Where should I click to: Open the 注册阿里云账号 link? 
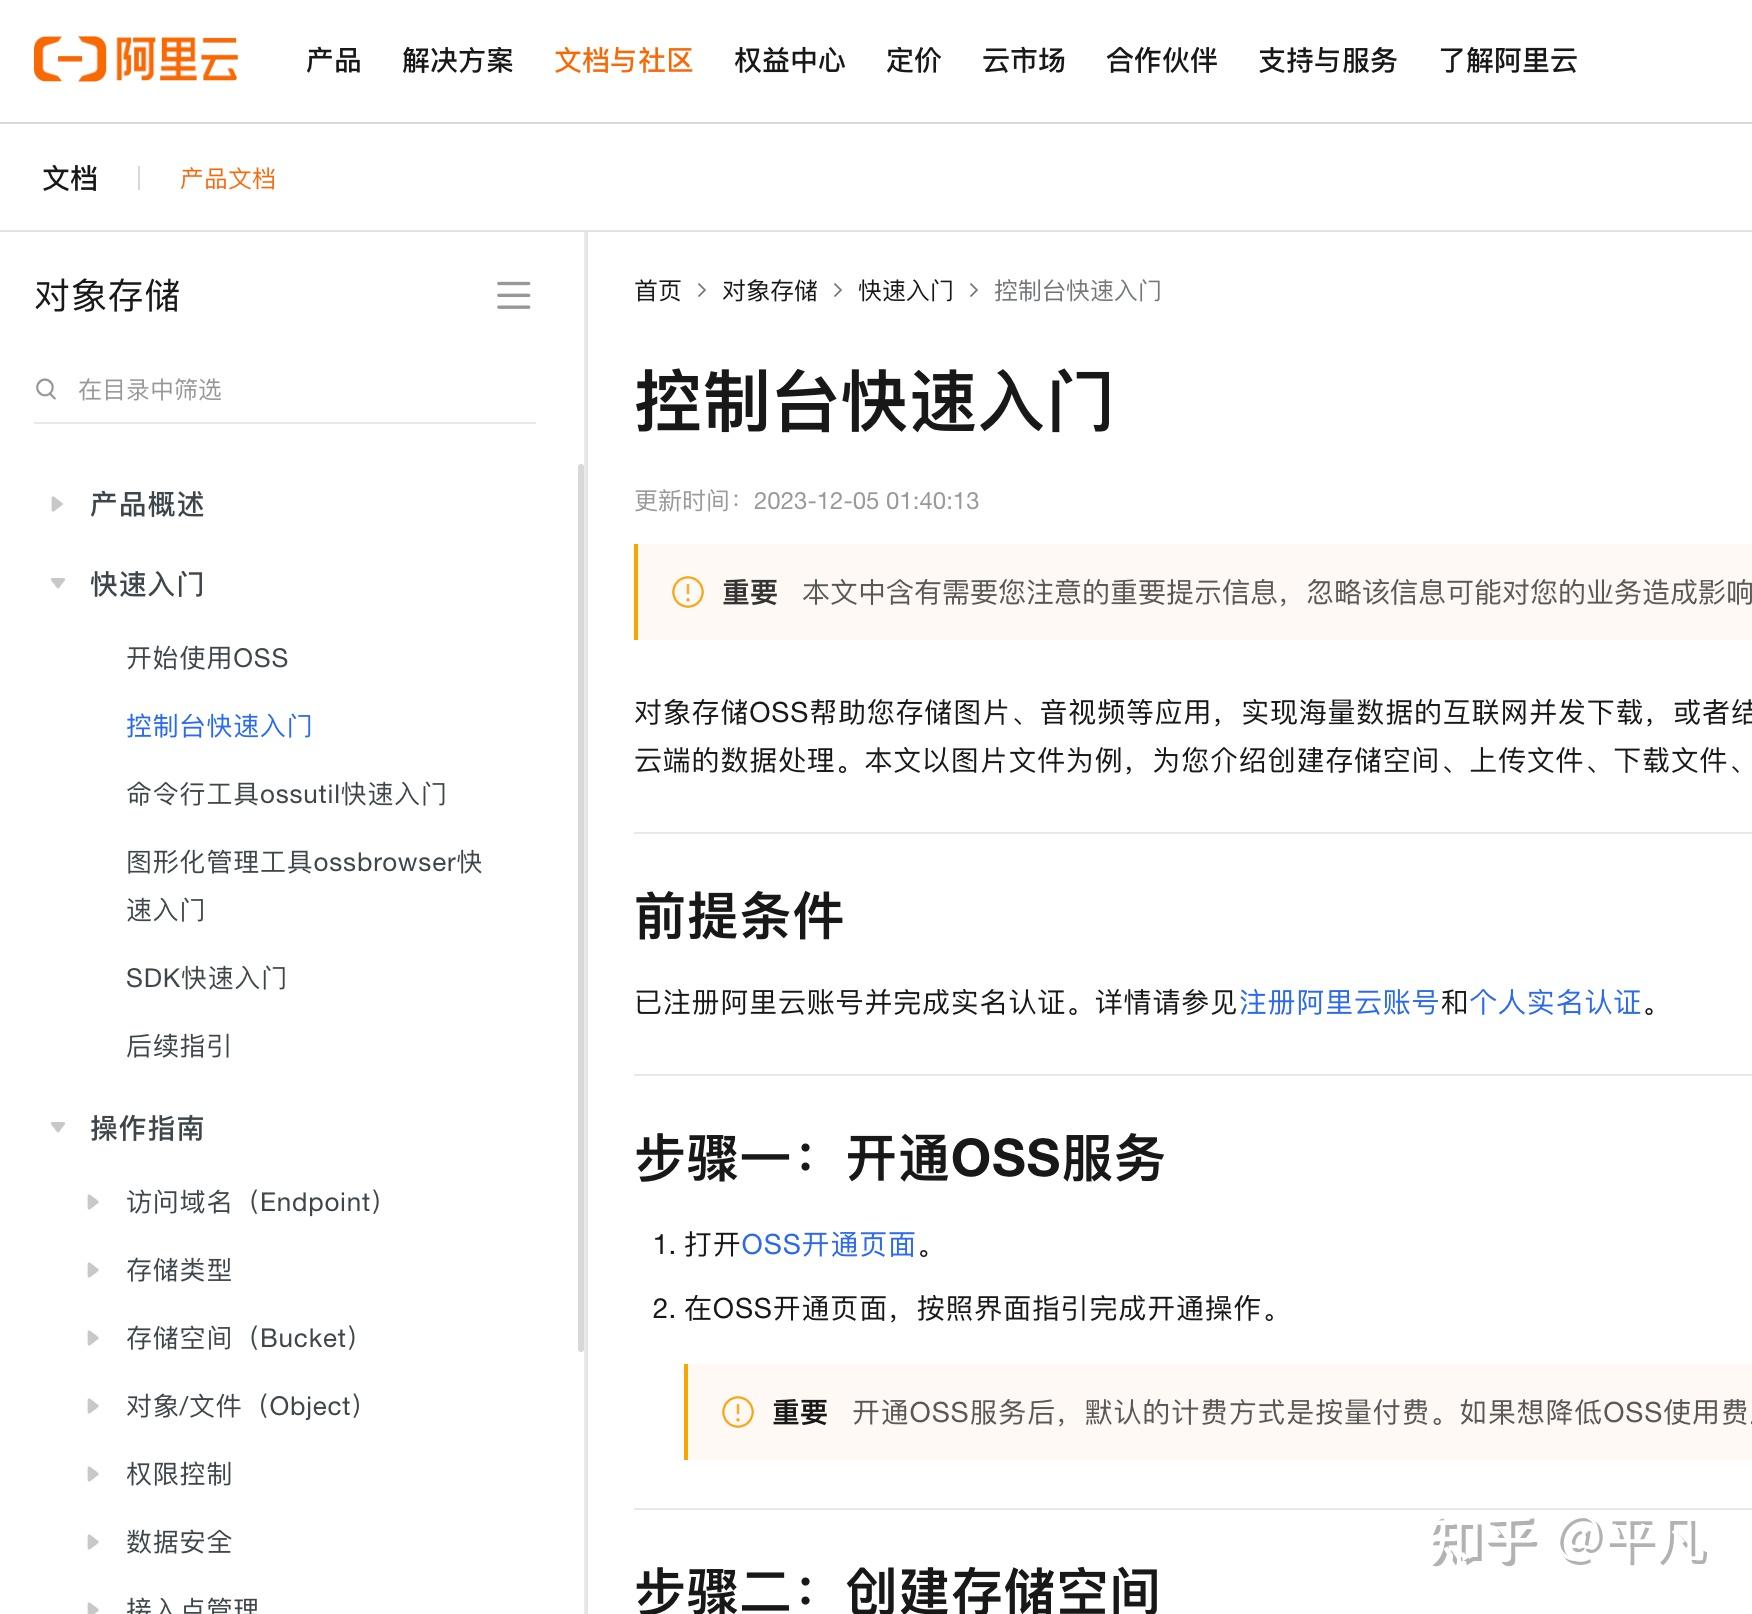pos(1339,1001)
